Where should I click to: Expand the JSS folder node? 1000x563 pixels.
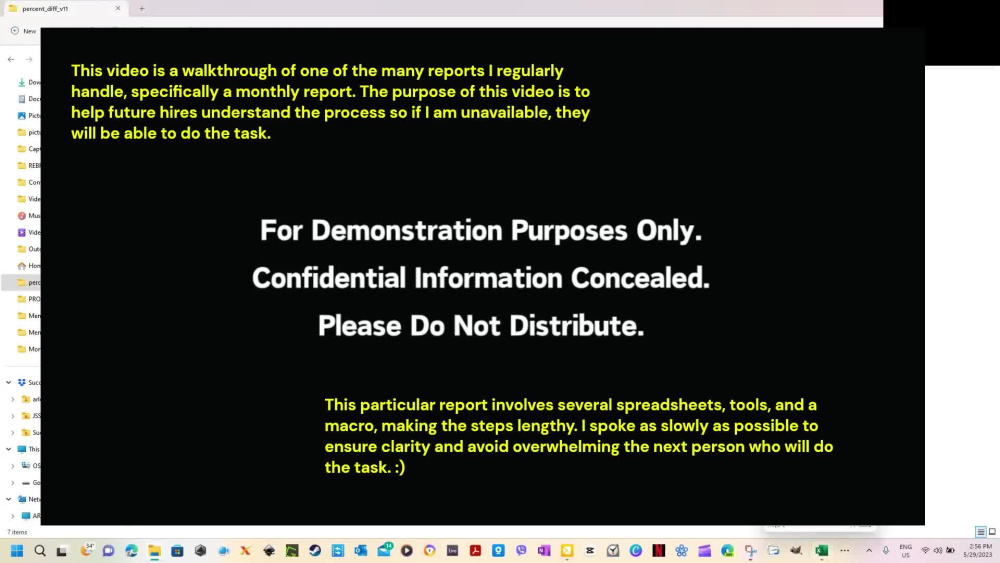[x=13, y=416]
